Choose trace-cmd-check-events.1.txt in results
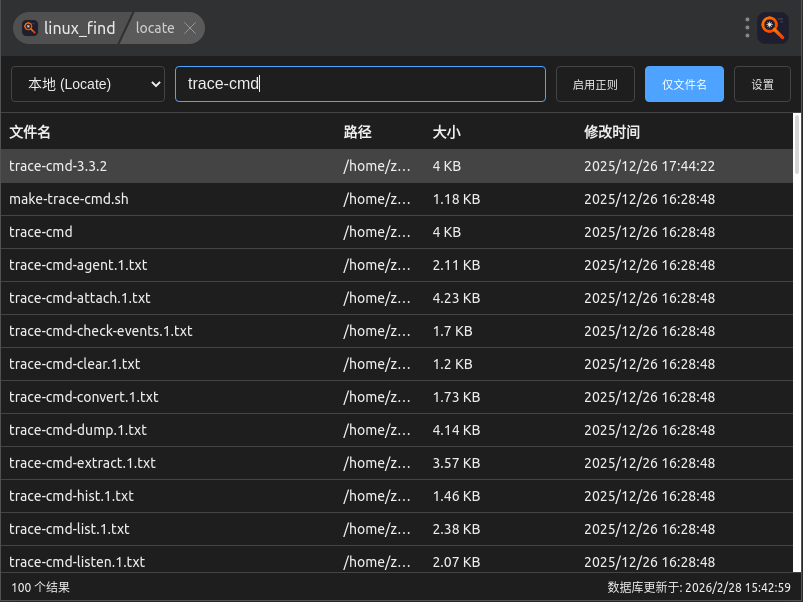The image size is (803, 602). point(100,331)
